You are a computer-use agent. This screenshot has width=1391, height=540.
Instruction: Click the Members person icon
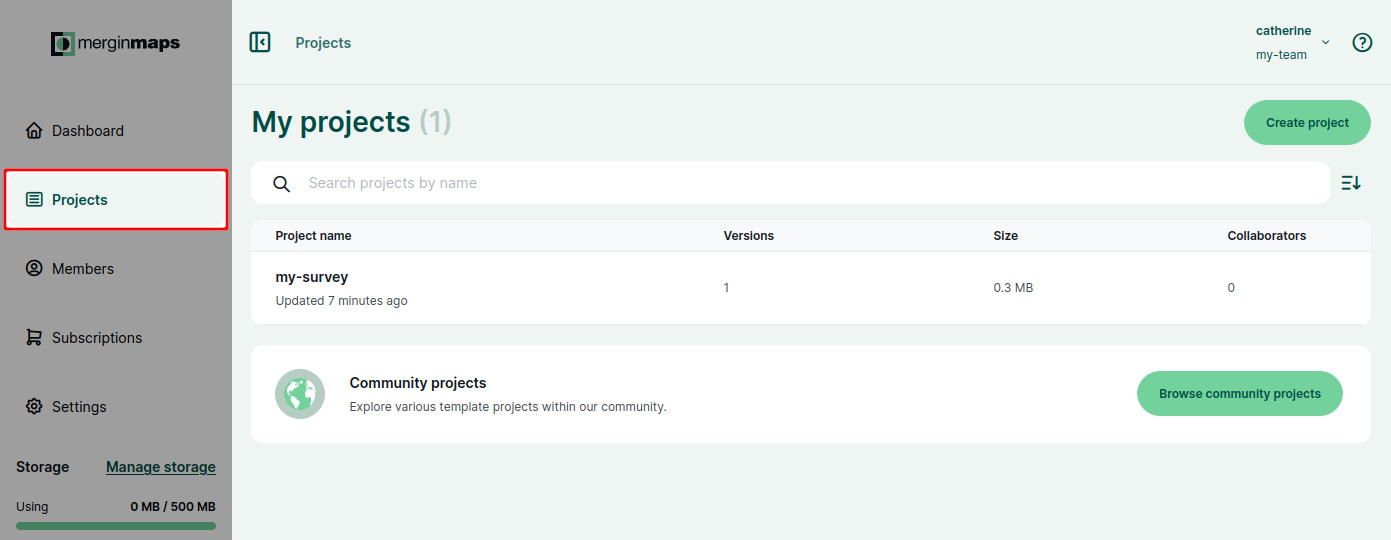(x=34, y=269)
